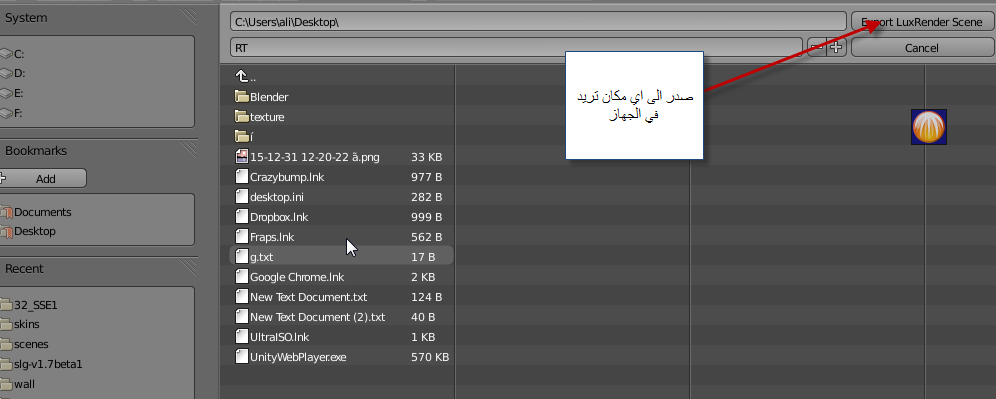
Task: Click the Cancel button
Action: pos(921,48)
